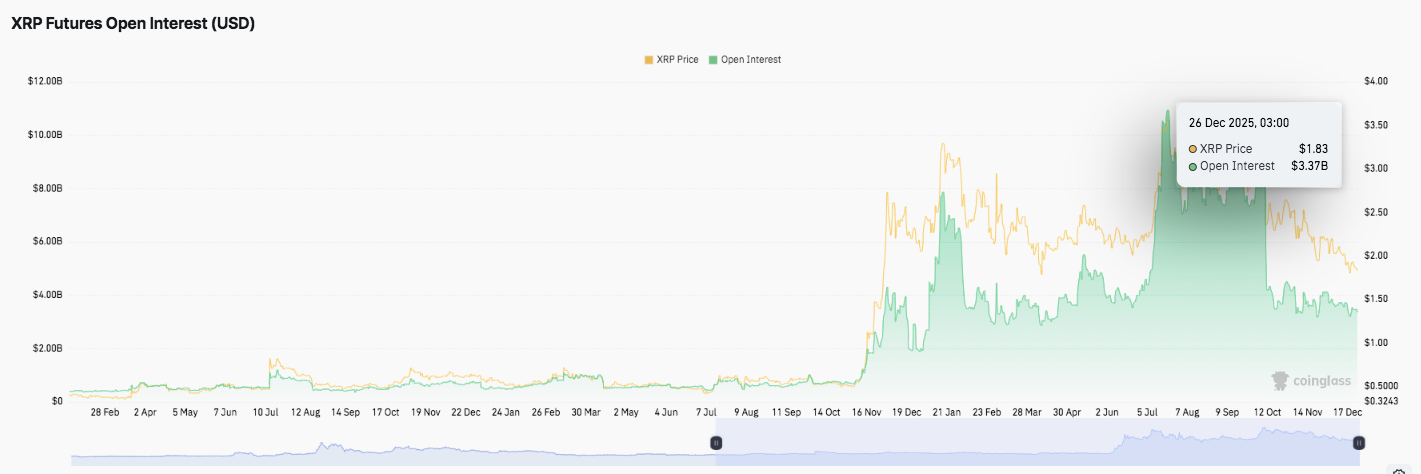This screenshot has height=474, width=1421.
Task: Click the green Open Interest legend swatch
Action: pyautogui.click(x=713, y=60)
